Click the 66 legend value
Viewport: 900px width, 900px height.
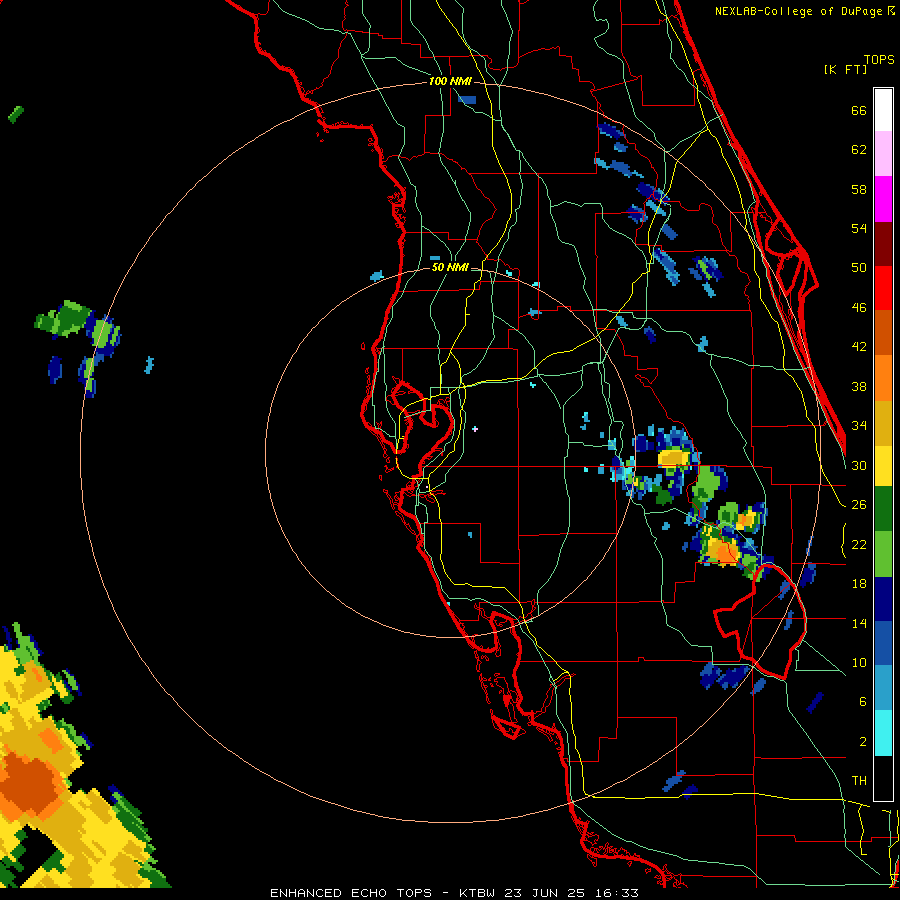859,110
